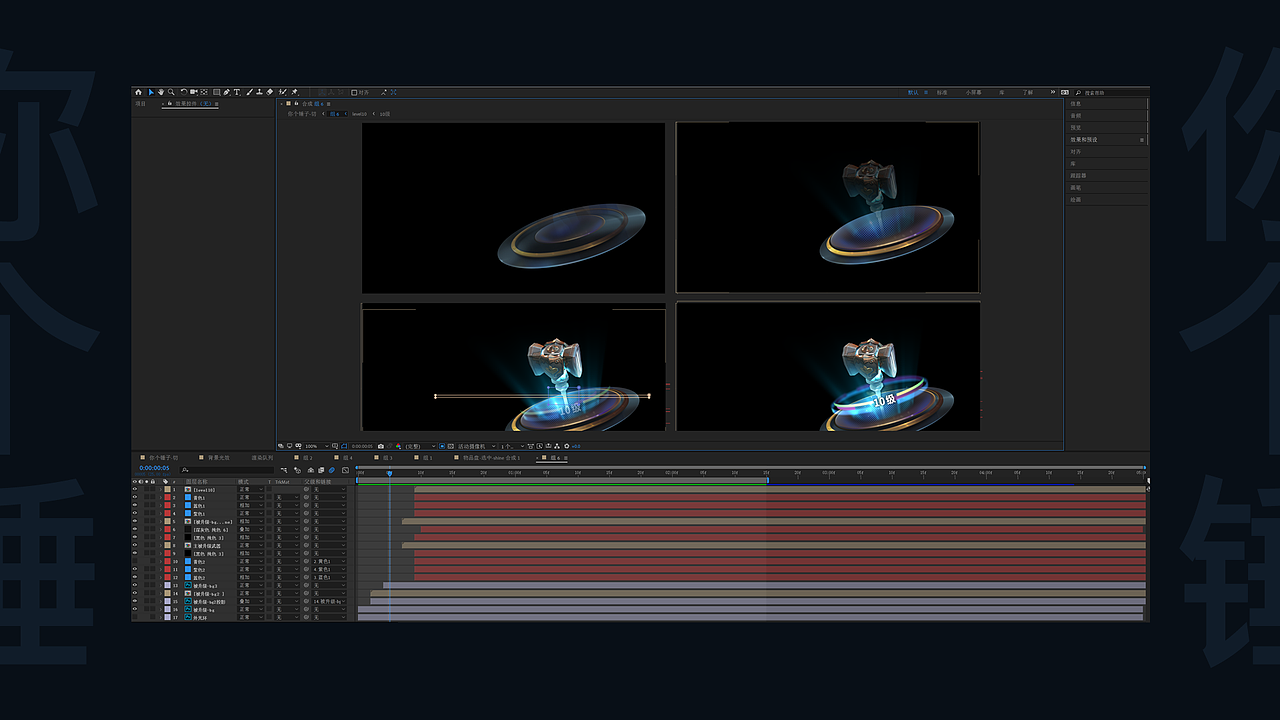Select the Pan Behind anchor point tool
1280x720 pixels.
(204, 92)
